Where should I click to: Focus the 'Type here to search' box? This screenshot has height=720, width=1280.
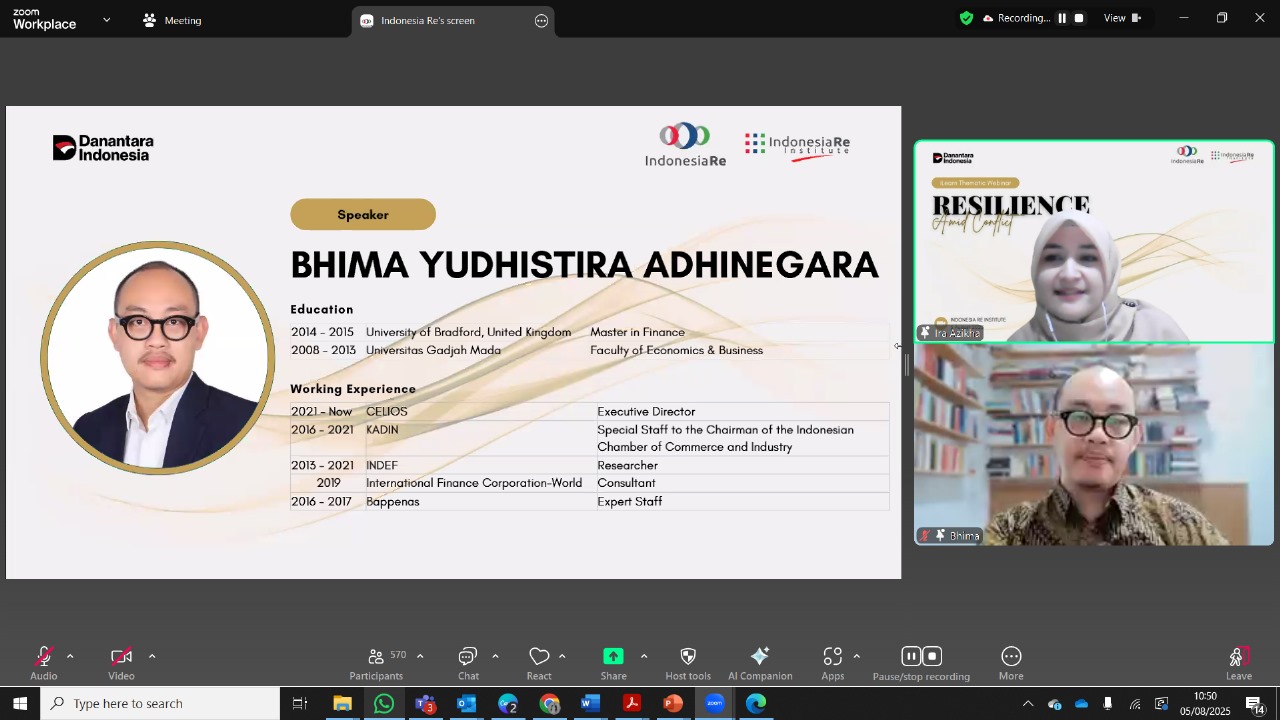[x=160, y=703]
